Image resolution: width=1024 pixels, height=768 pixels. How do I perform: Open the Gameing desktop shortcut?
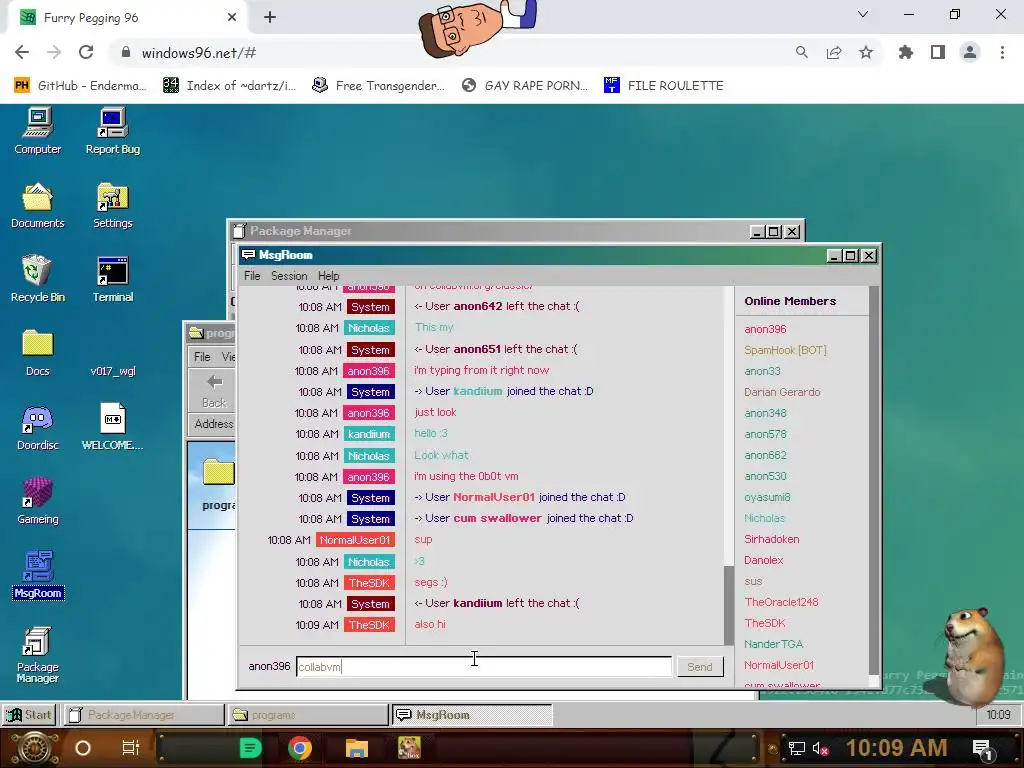37,501
